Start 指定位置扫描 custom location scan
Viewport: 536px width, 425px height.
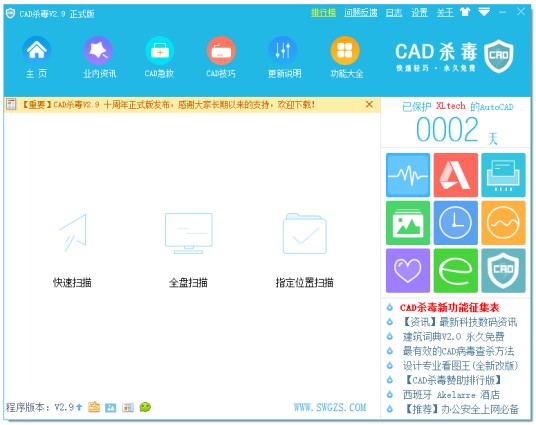305,251
